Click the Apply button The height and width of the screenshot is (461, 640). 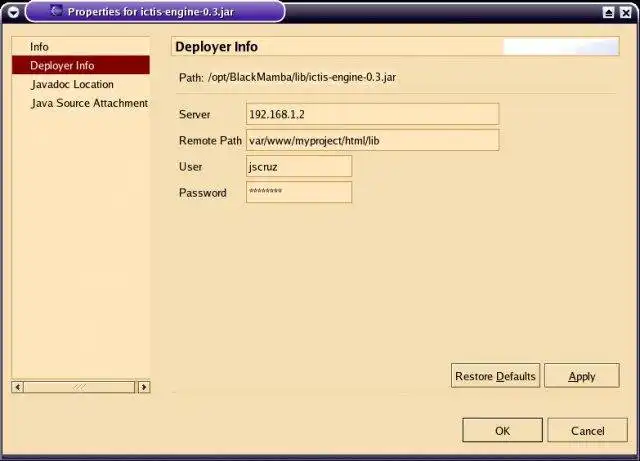tap(582, 376)
